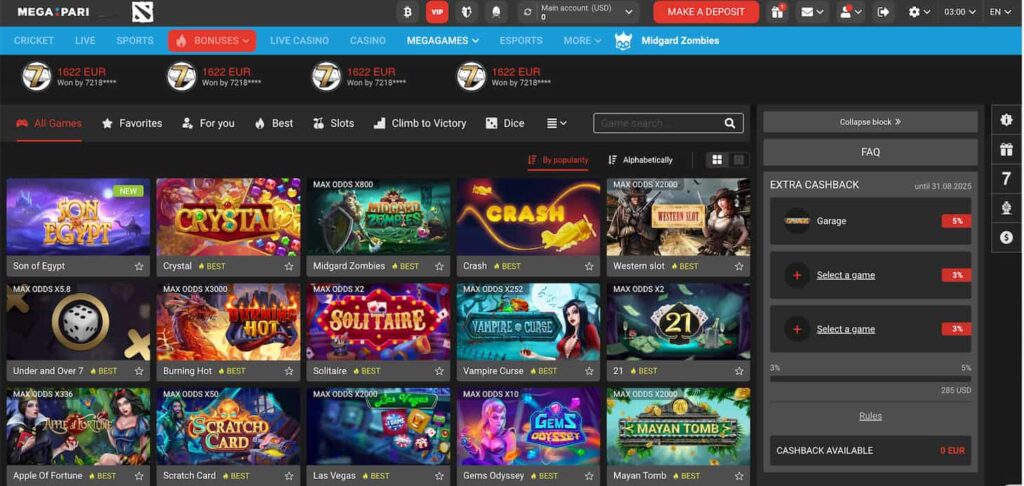Add Vampire Curse to favorites
The height and width of the screenshot is (486, 1024).
589,371
